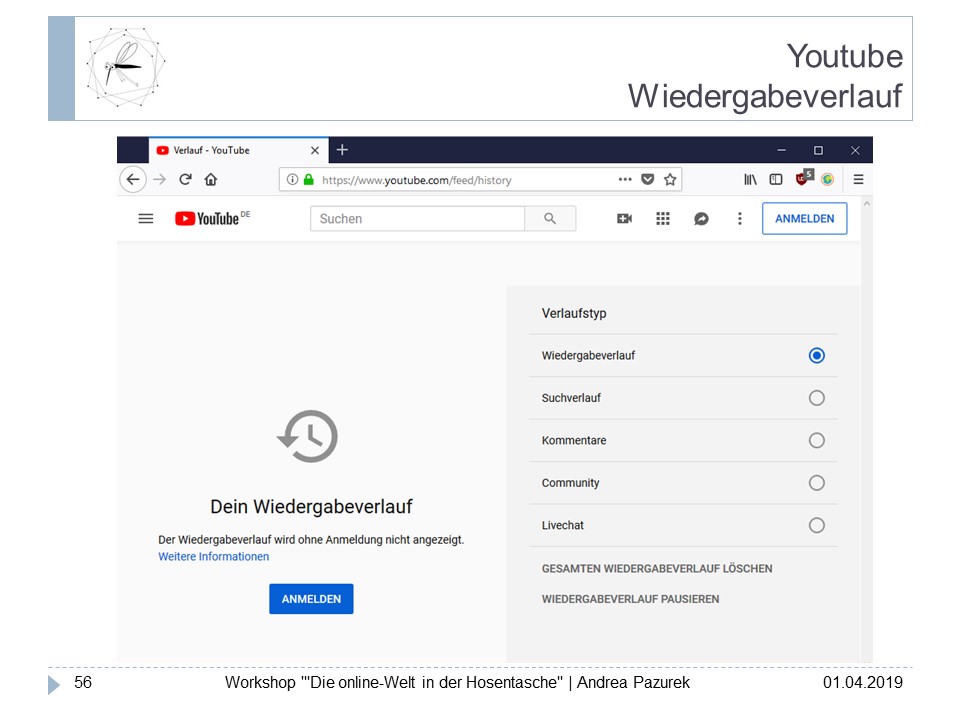Click the large history clock icon
The width and height of the screenshot is (960, 720).
pos(307,437)
